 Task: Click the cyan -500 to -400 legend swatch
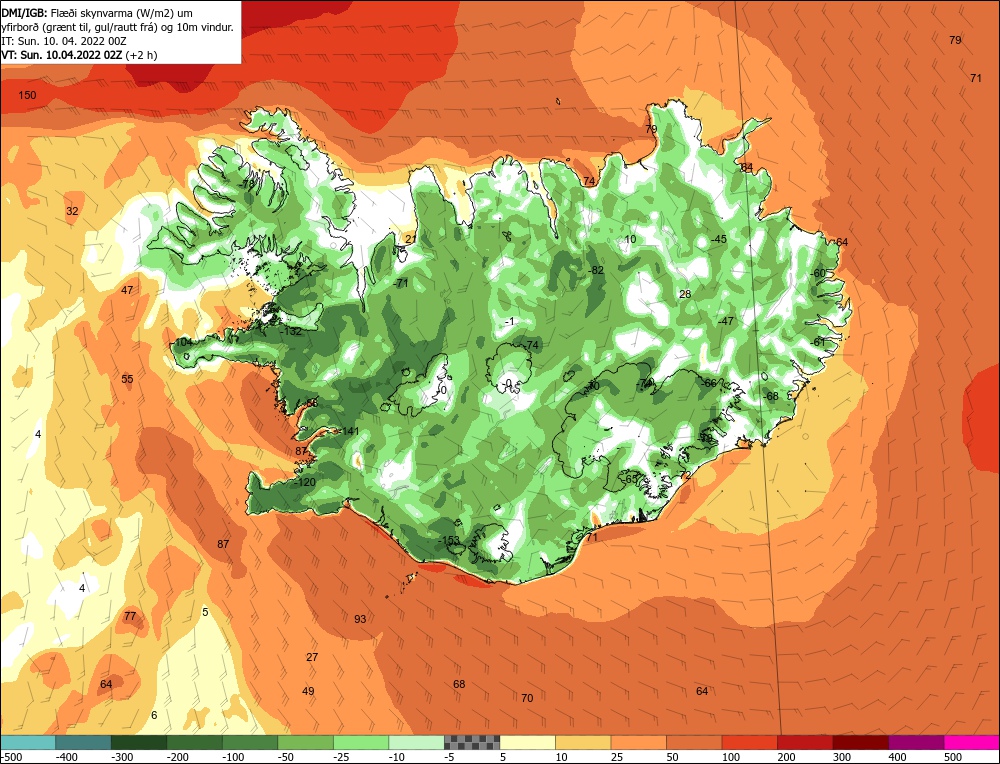tap(28, 742)
